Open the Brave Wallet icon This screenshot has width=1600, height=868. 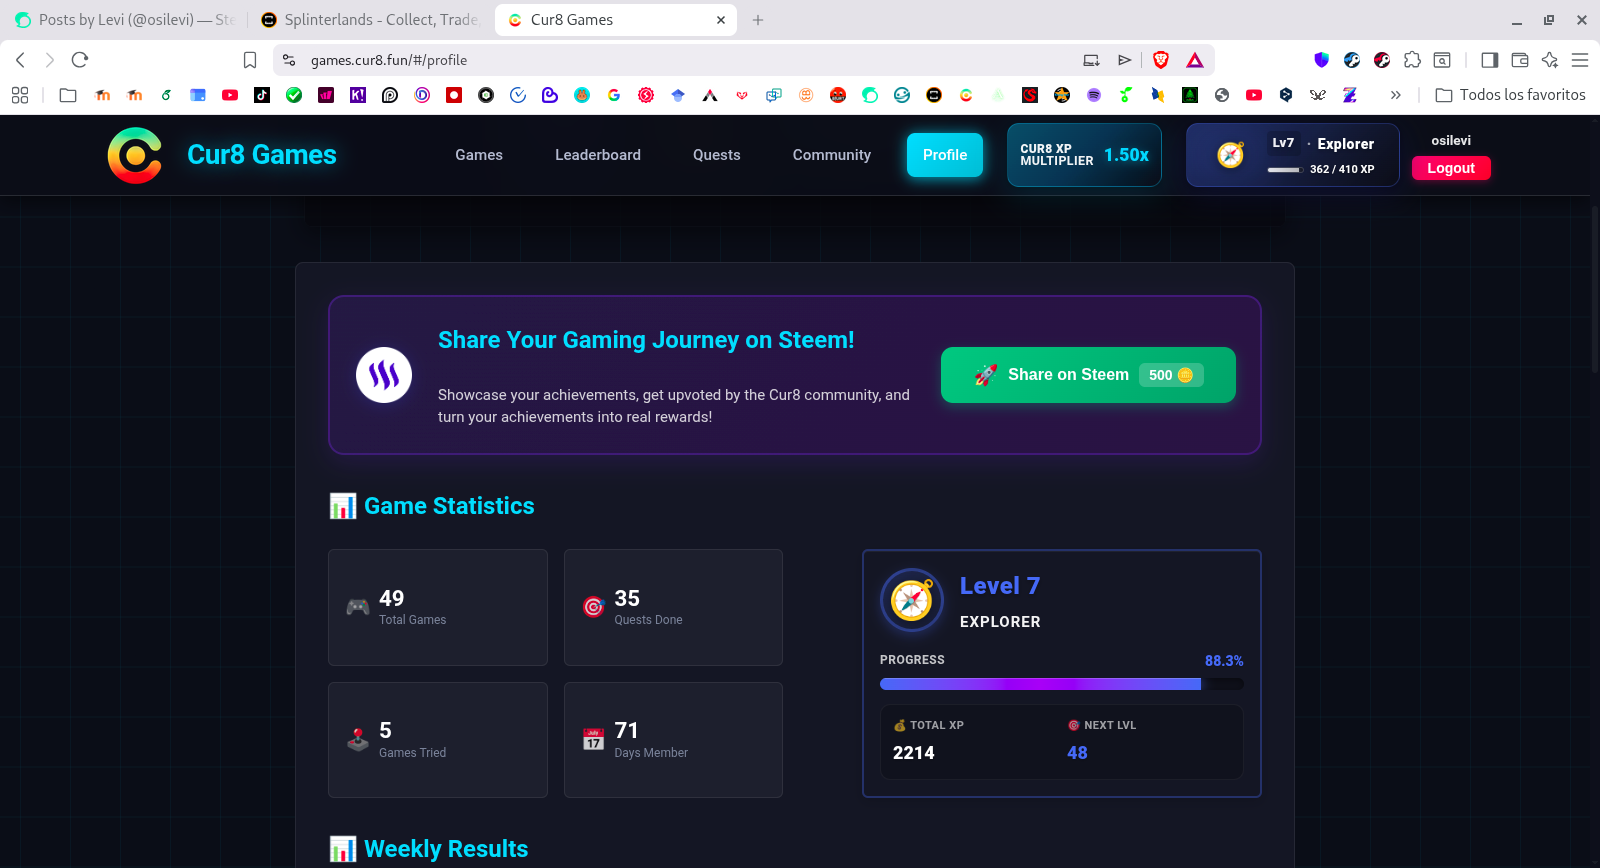(1520, 60)
